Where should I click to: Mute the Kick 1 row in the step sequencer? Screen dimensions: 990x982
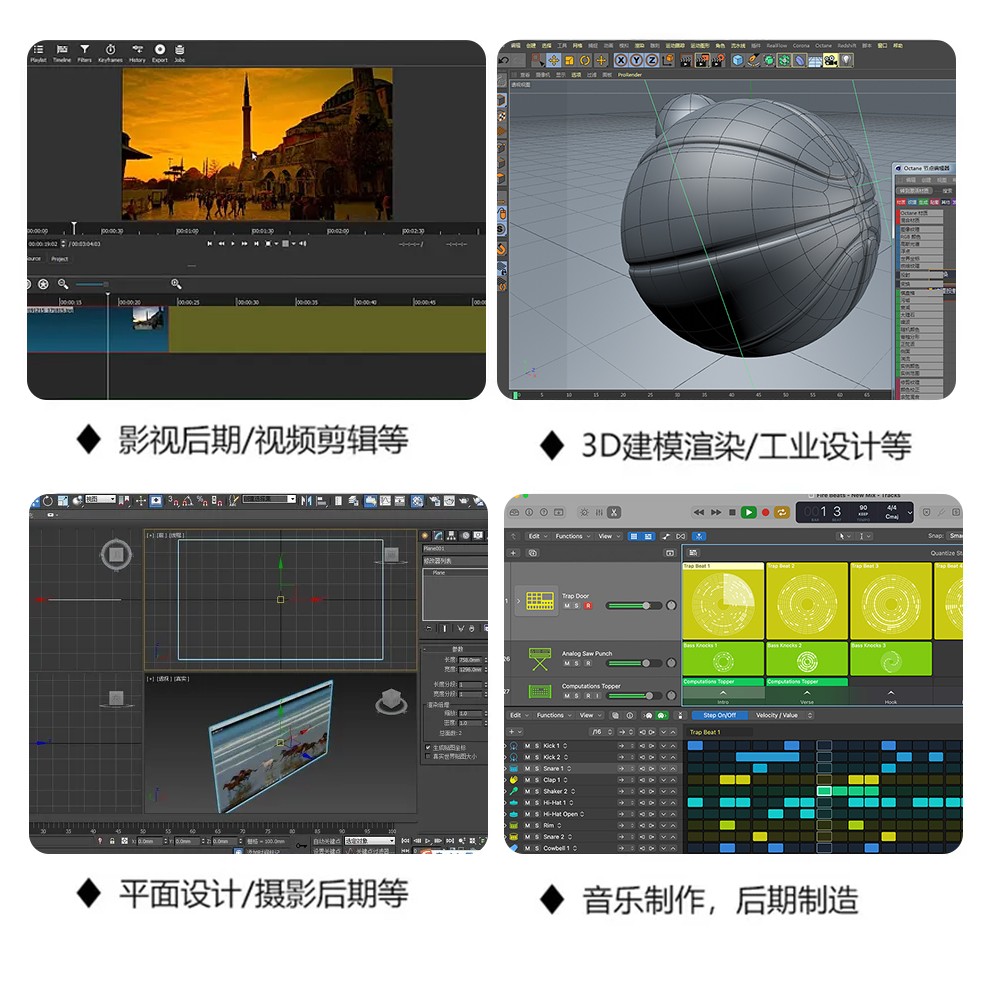coord(527,746)
